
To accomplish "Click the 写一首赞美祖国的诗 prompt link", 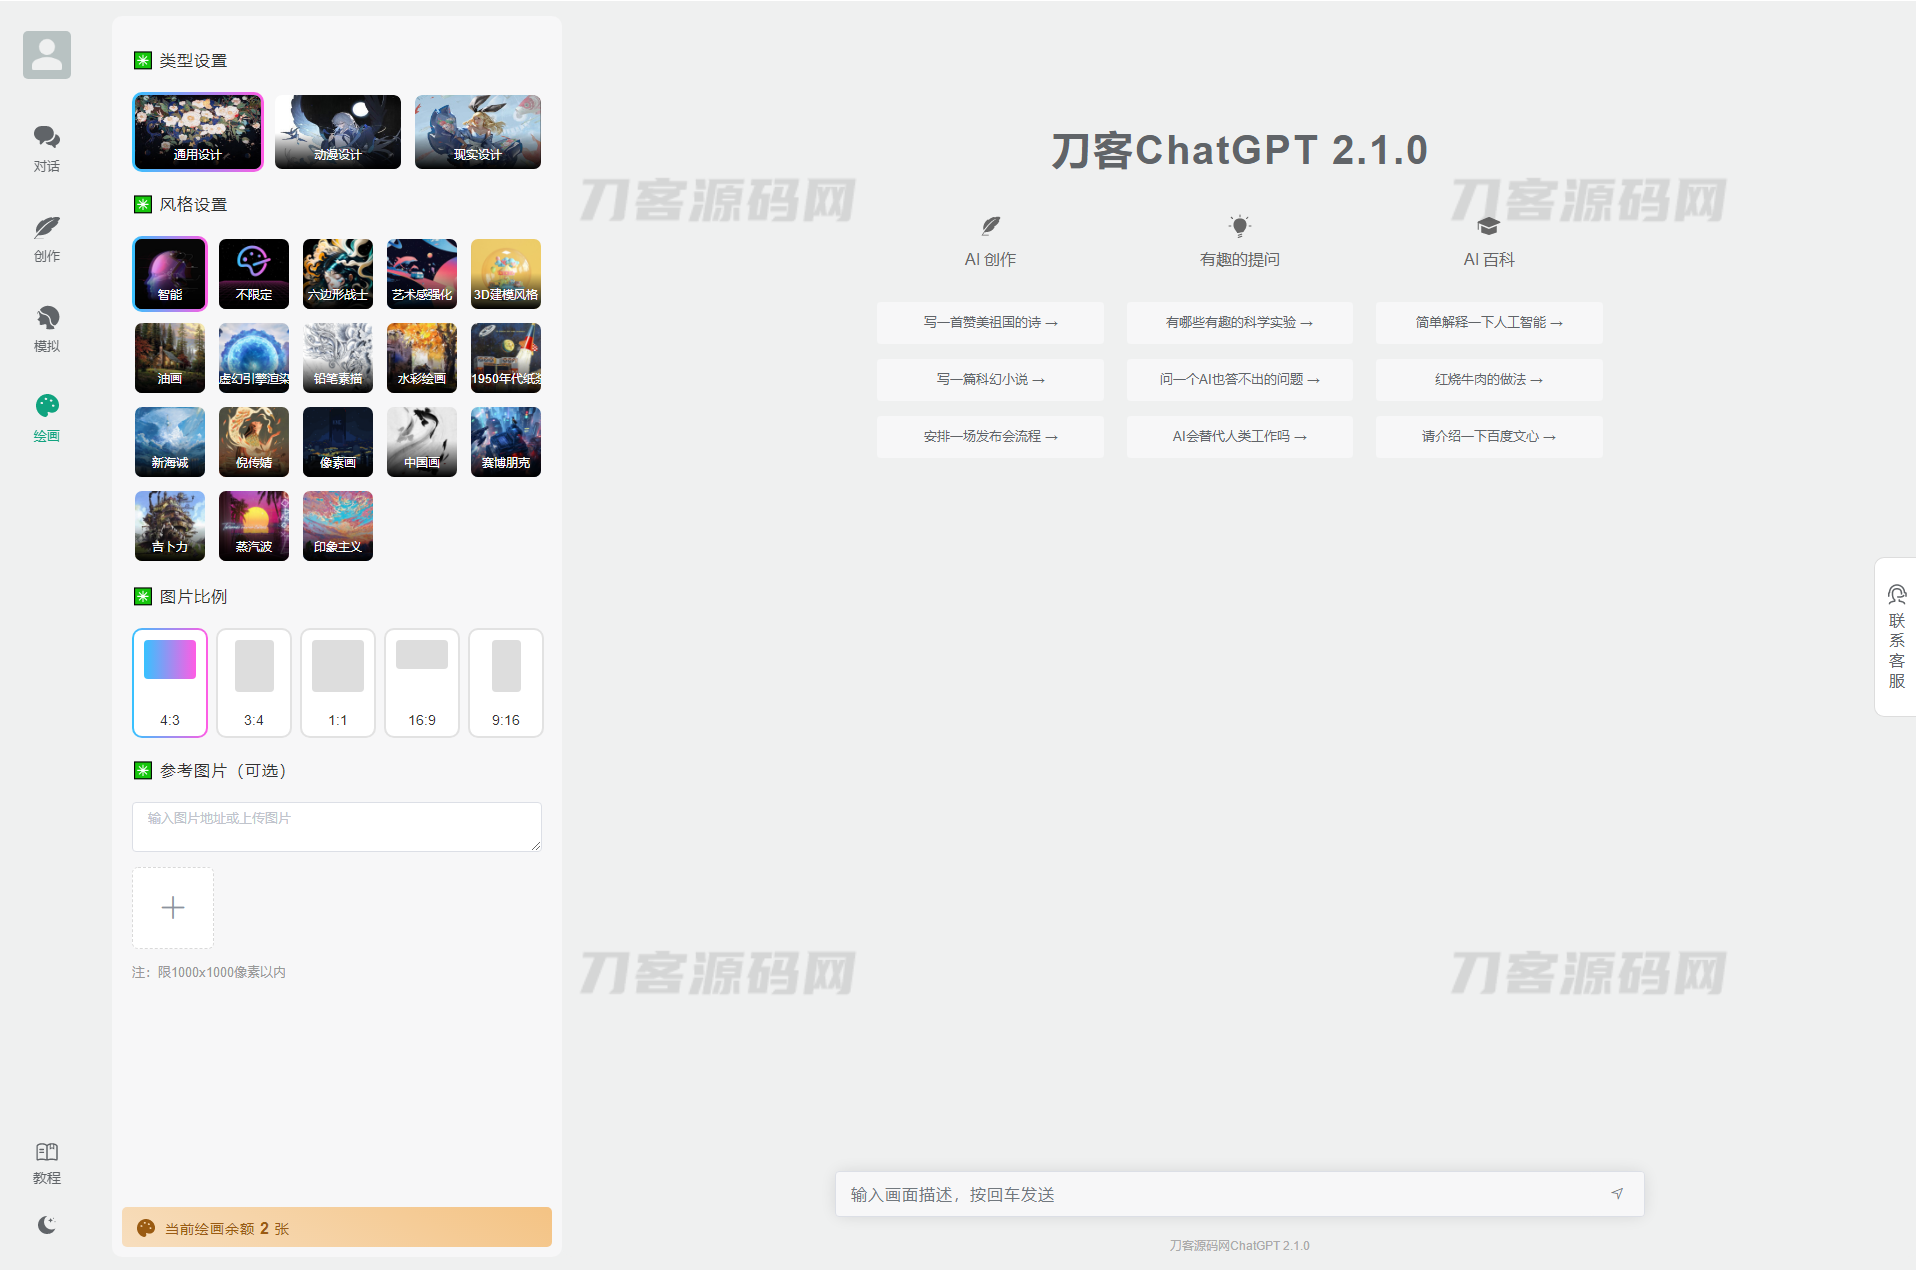I will [989, 322].
